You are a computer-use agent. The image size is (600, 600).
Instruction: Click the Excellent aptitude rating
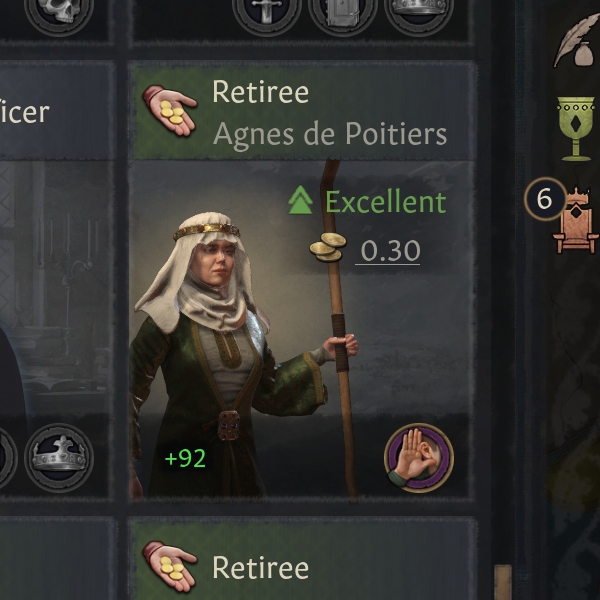coord(385,202)
